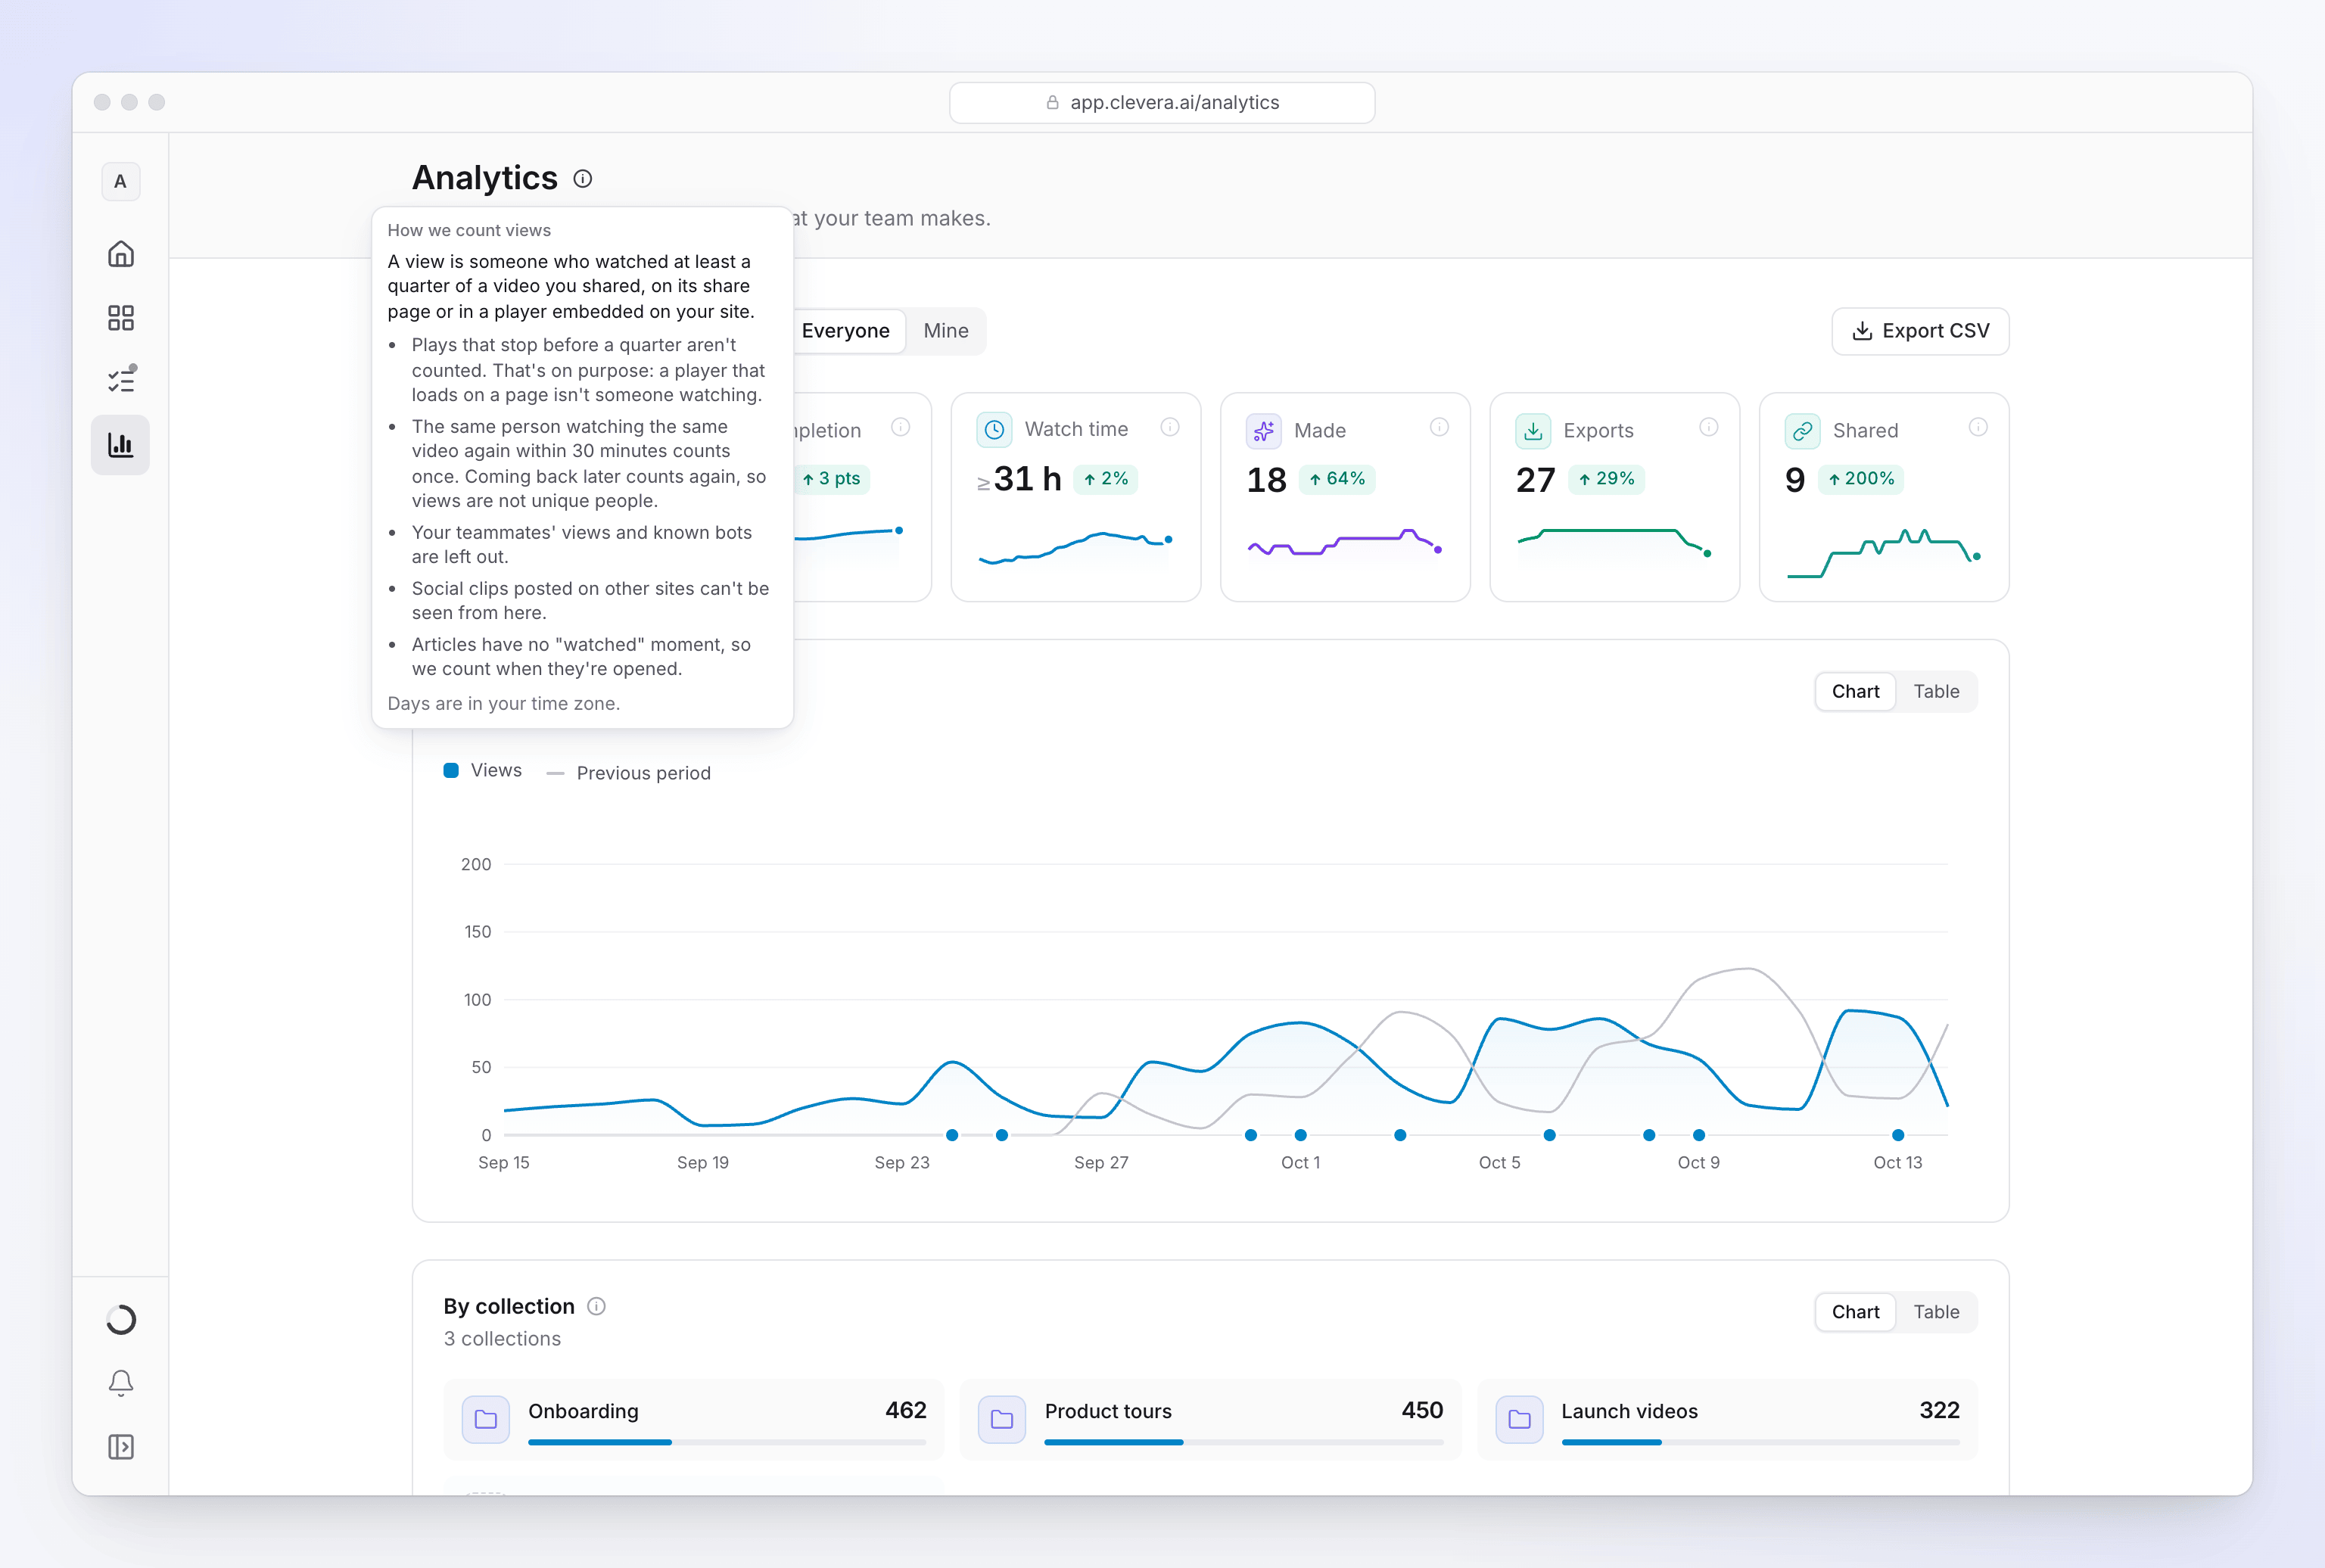Click Product tours folder icon
Viewport: 2325px width, 1568px height.
tap(1002, 1419)
